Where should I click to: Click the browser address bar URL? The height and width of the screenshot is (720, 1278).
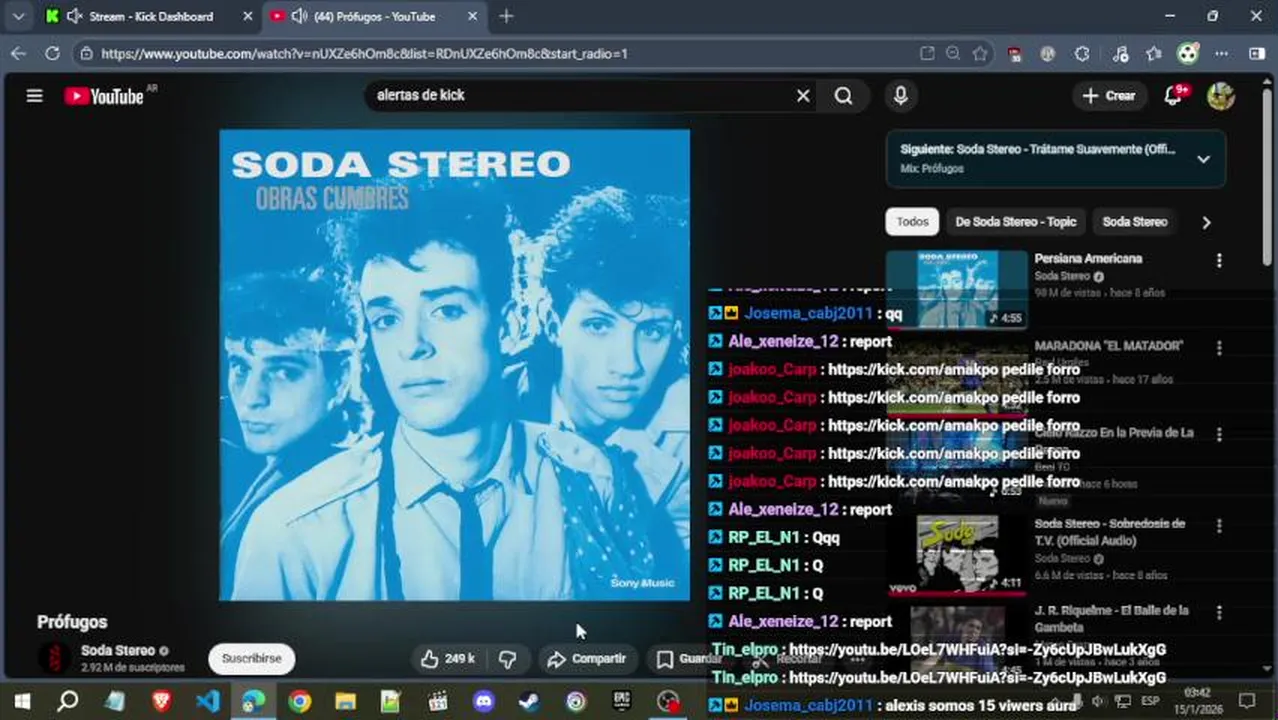(364, 54)
